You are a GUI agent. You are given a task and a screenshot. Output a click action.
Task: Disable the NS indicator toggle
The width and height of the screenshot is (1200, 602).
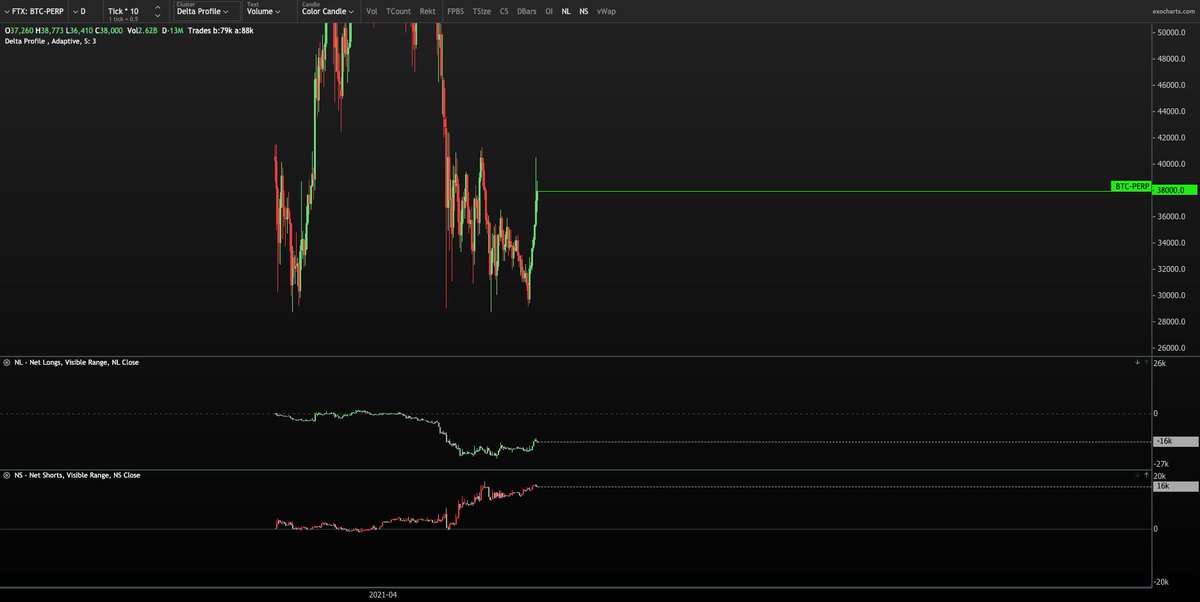point(583,11)
